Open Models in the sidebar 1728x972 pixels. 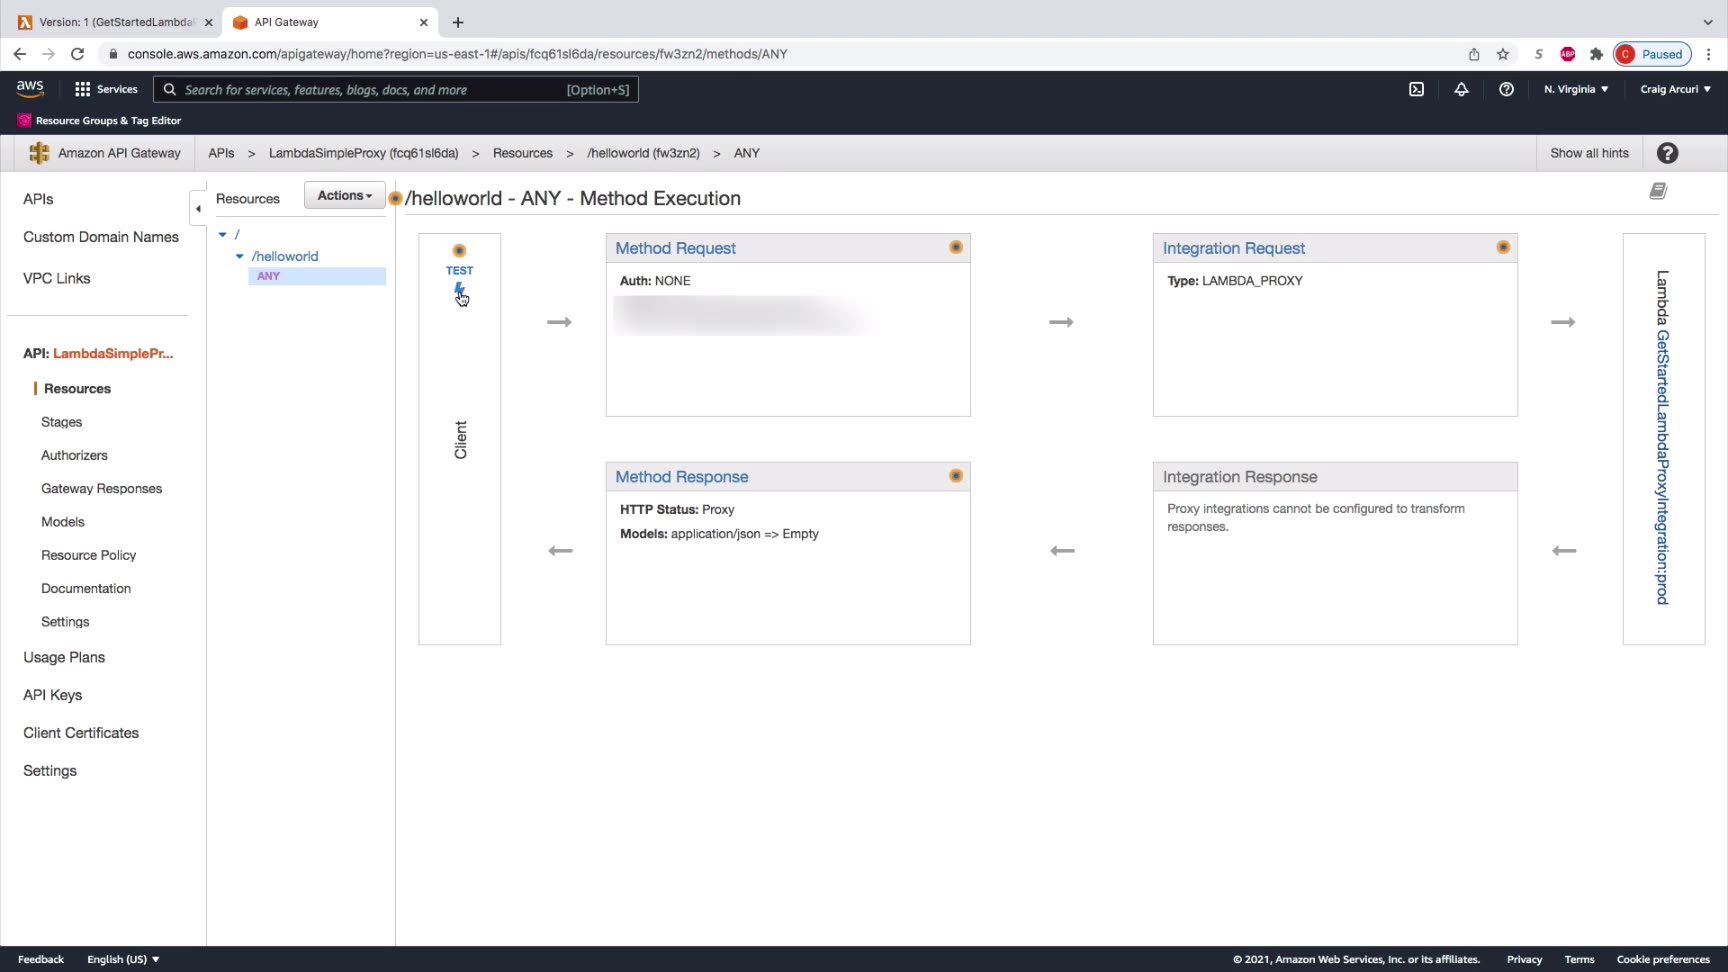coord(62,522)
